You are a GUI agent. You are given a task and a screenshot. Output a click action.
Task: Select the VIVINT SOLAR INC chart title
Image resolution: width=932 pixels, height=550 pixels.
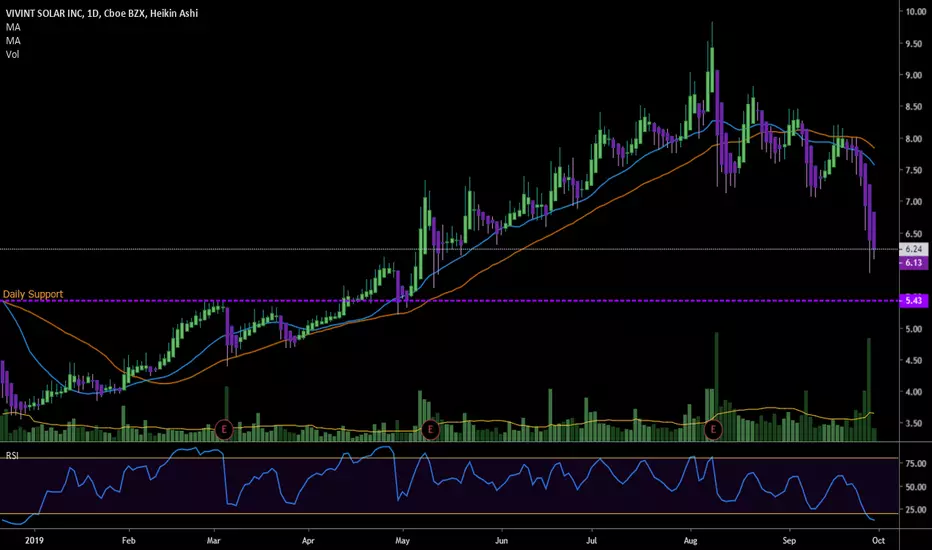tap(102, 13)
